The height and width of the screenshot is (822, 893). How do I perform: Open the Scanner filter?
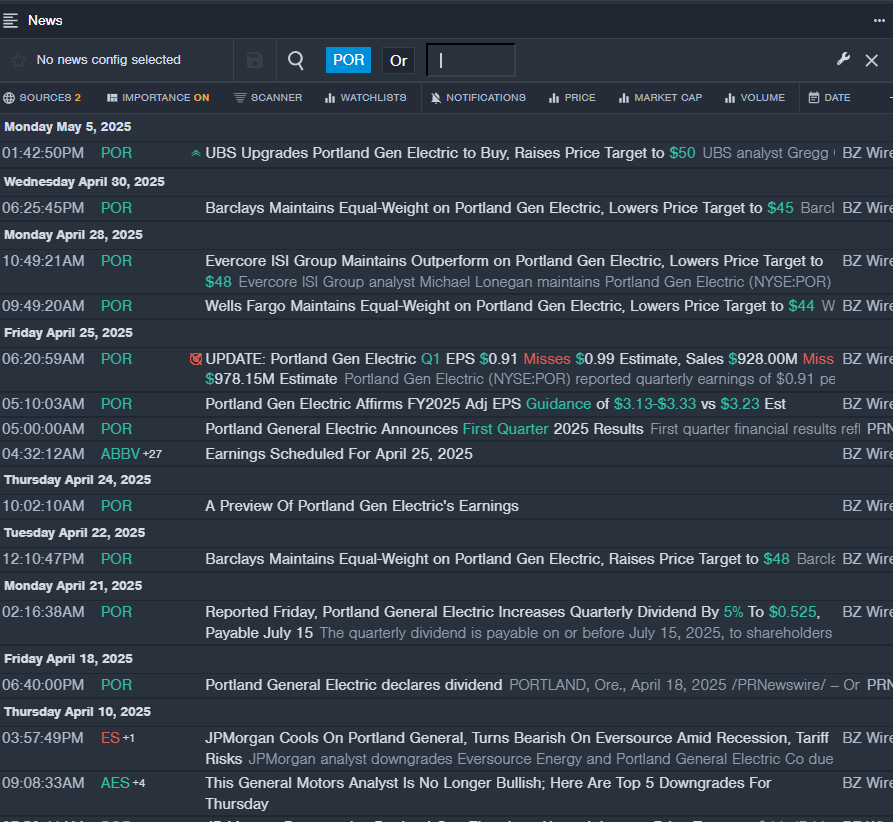pos(268,98)
